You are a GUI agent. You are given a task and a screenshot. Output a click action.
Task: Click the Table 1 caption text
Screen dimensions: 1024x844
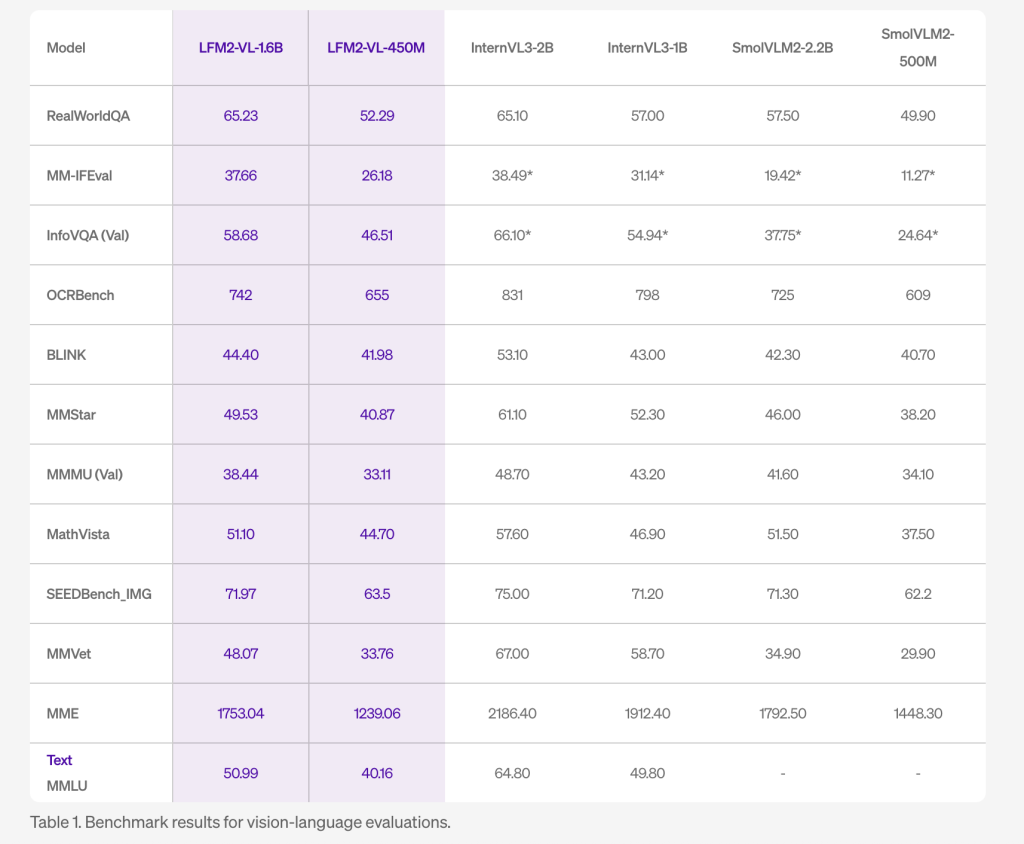(240, 822)
